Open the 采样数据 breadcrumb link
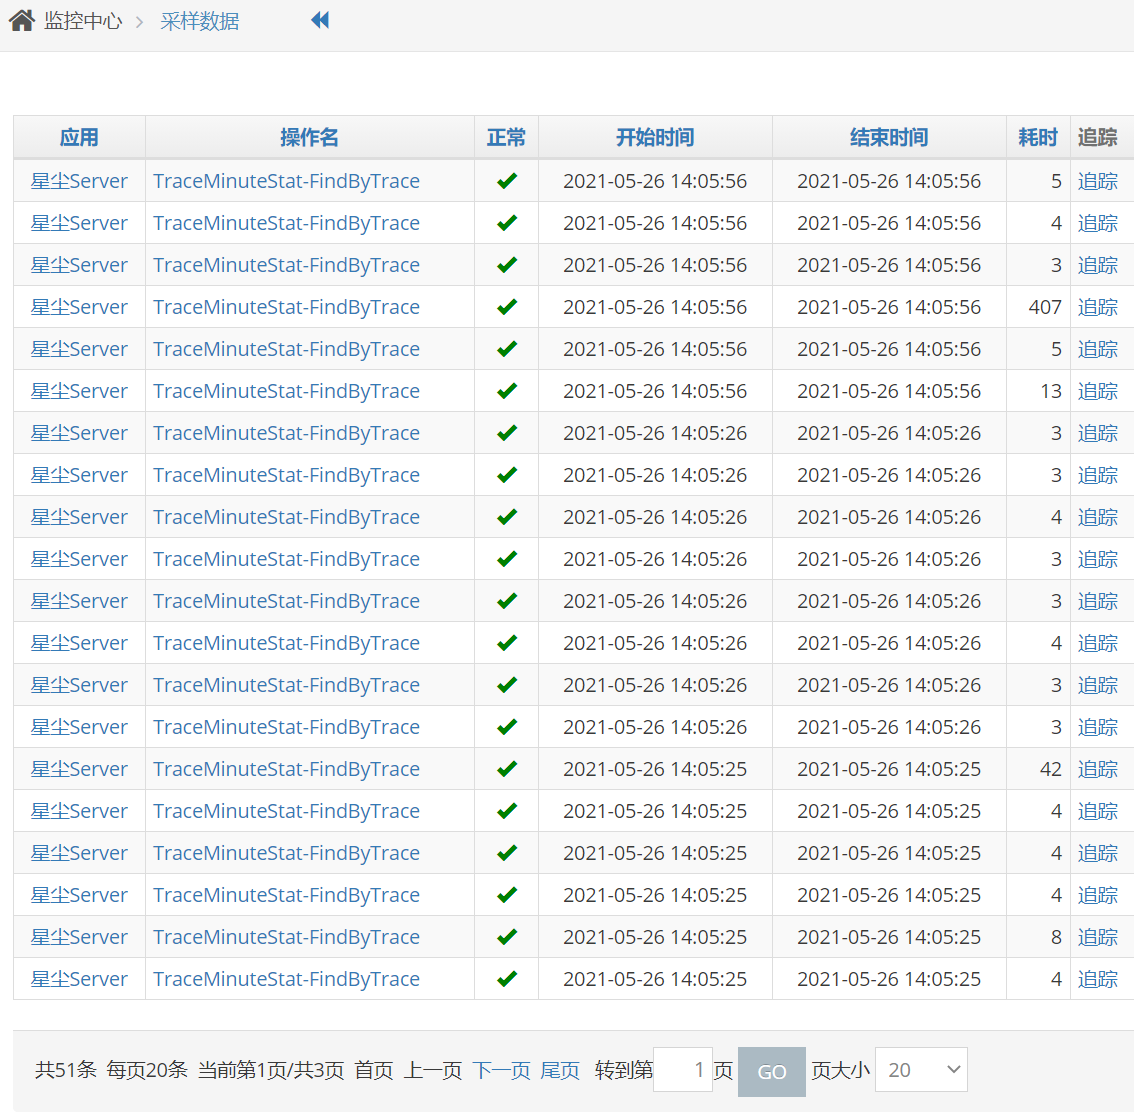This screenshot has height=1118, width=1134. 200,21
